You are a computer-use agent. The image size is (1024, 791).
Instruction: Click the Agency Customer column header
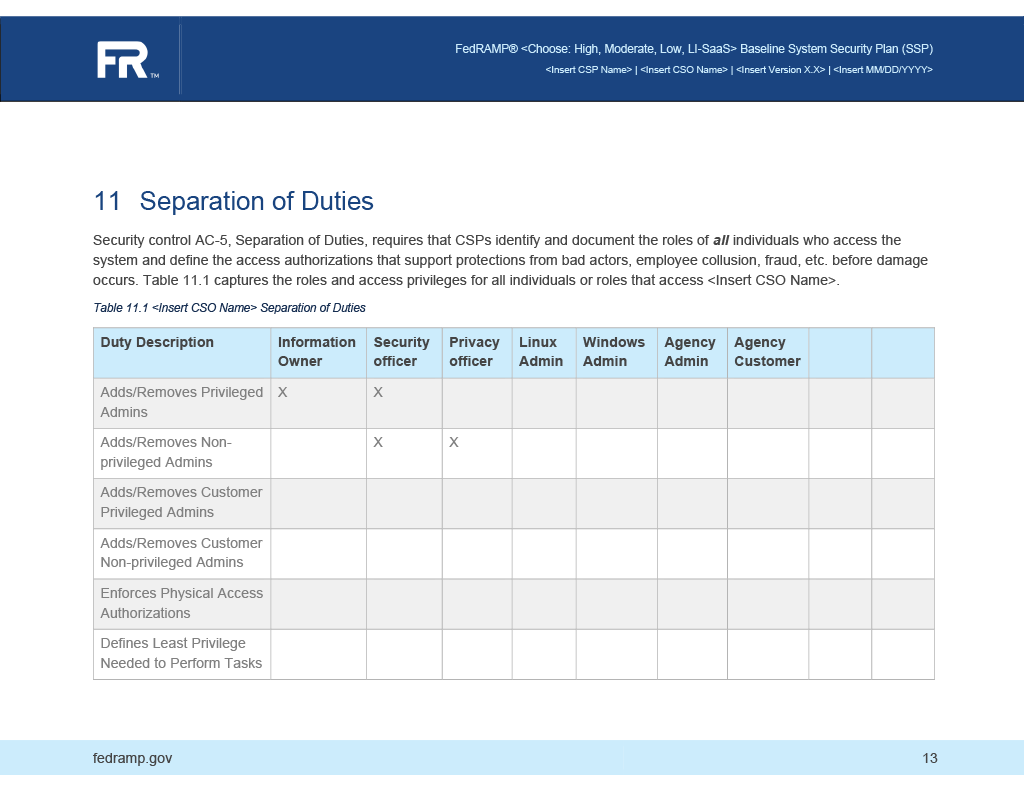tap(765, 352)
